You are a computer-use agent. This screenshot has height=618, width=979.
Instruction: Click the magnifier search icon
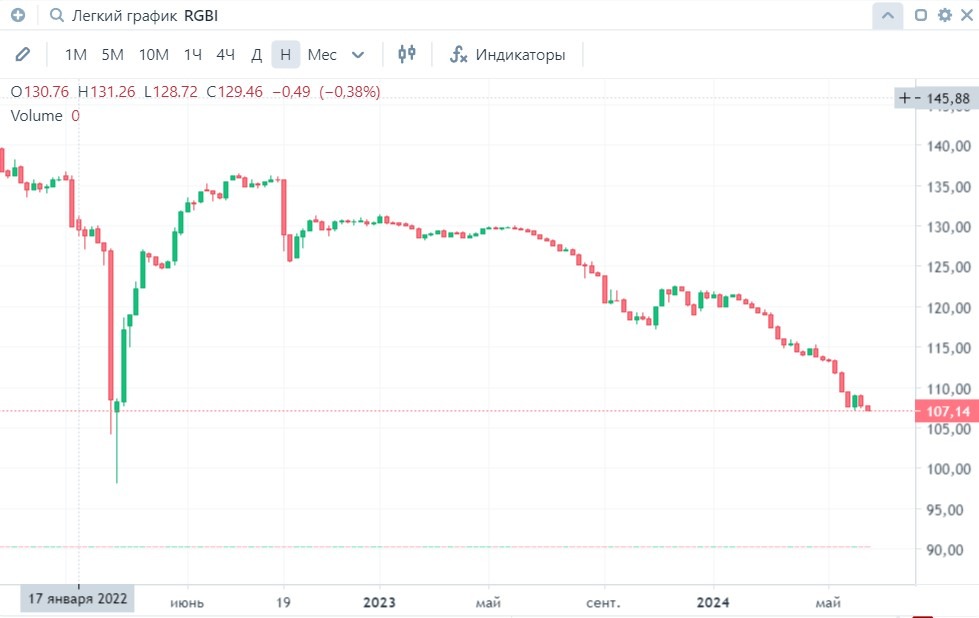(56, 16)
